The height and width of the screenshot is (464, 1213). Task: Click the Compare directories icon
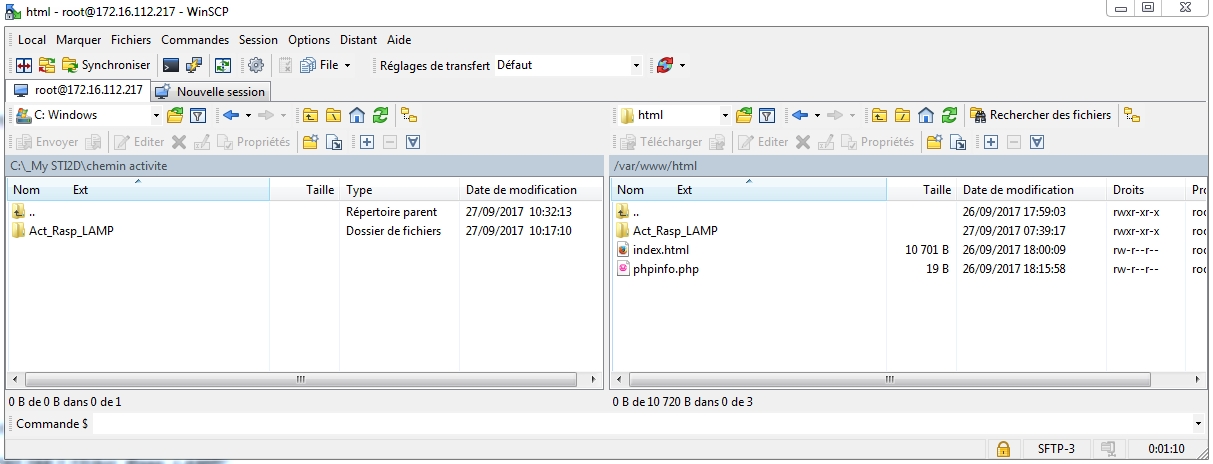click(x=24, y=65)
